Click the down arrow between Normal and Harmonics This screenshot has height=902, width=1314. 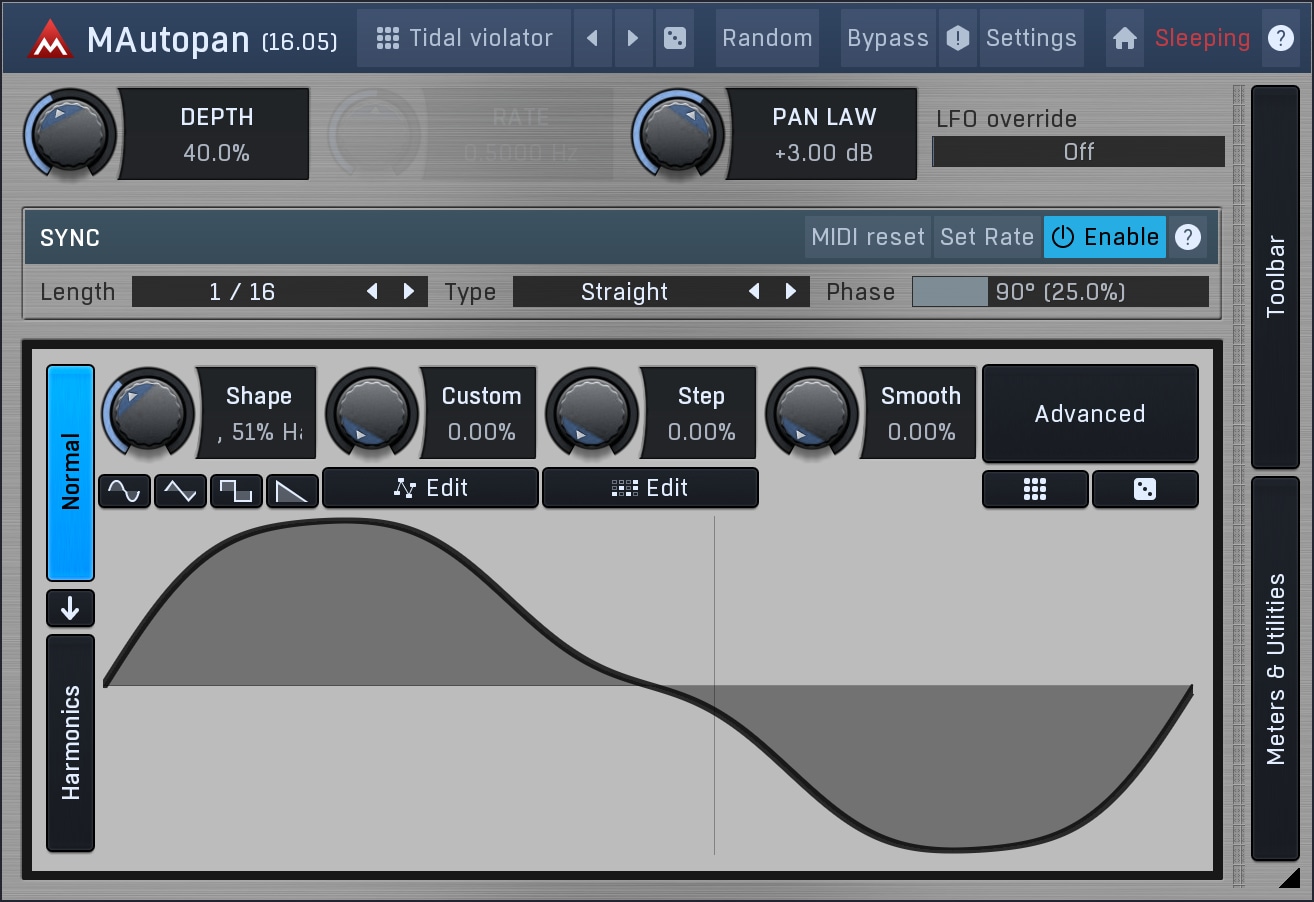(70, 608)
